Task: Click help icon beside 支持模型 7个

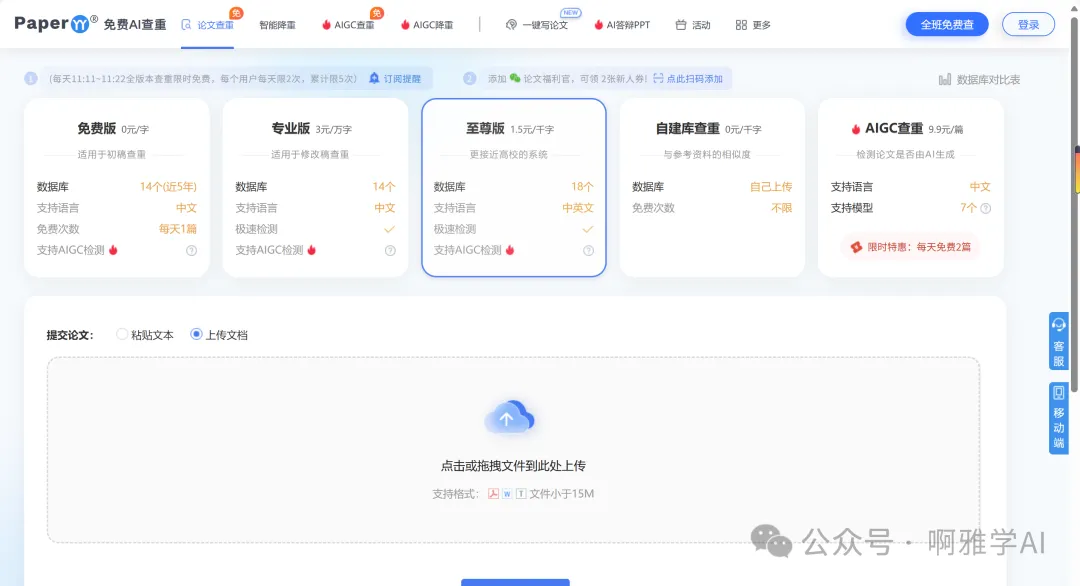Action: click(986, 208)
